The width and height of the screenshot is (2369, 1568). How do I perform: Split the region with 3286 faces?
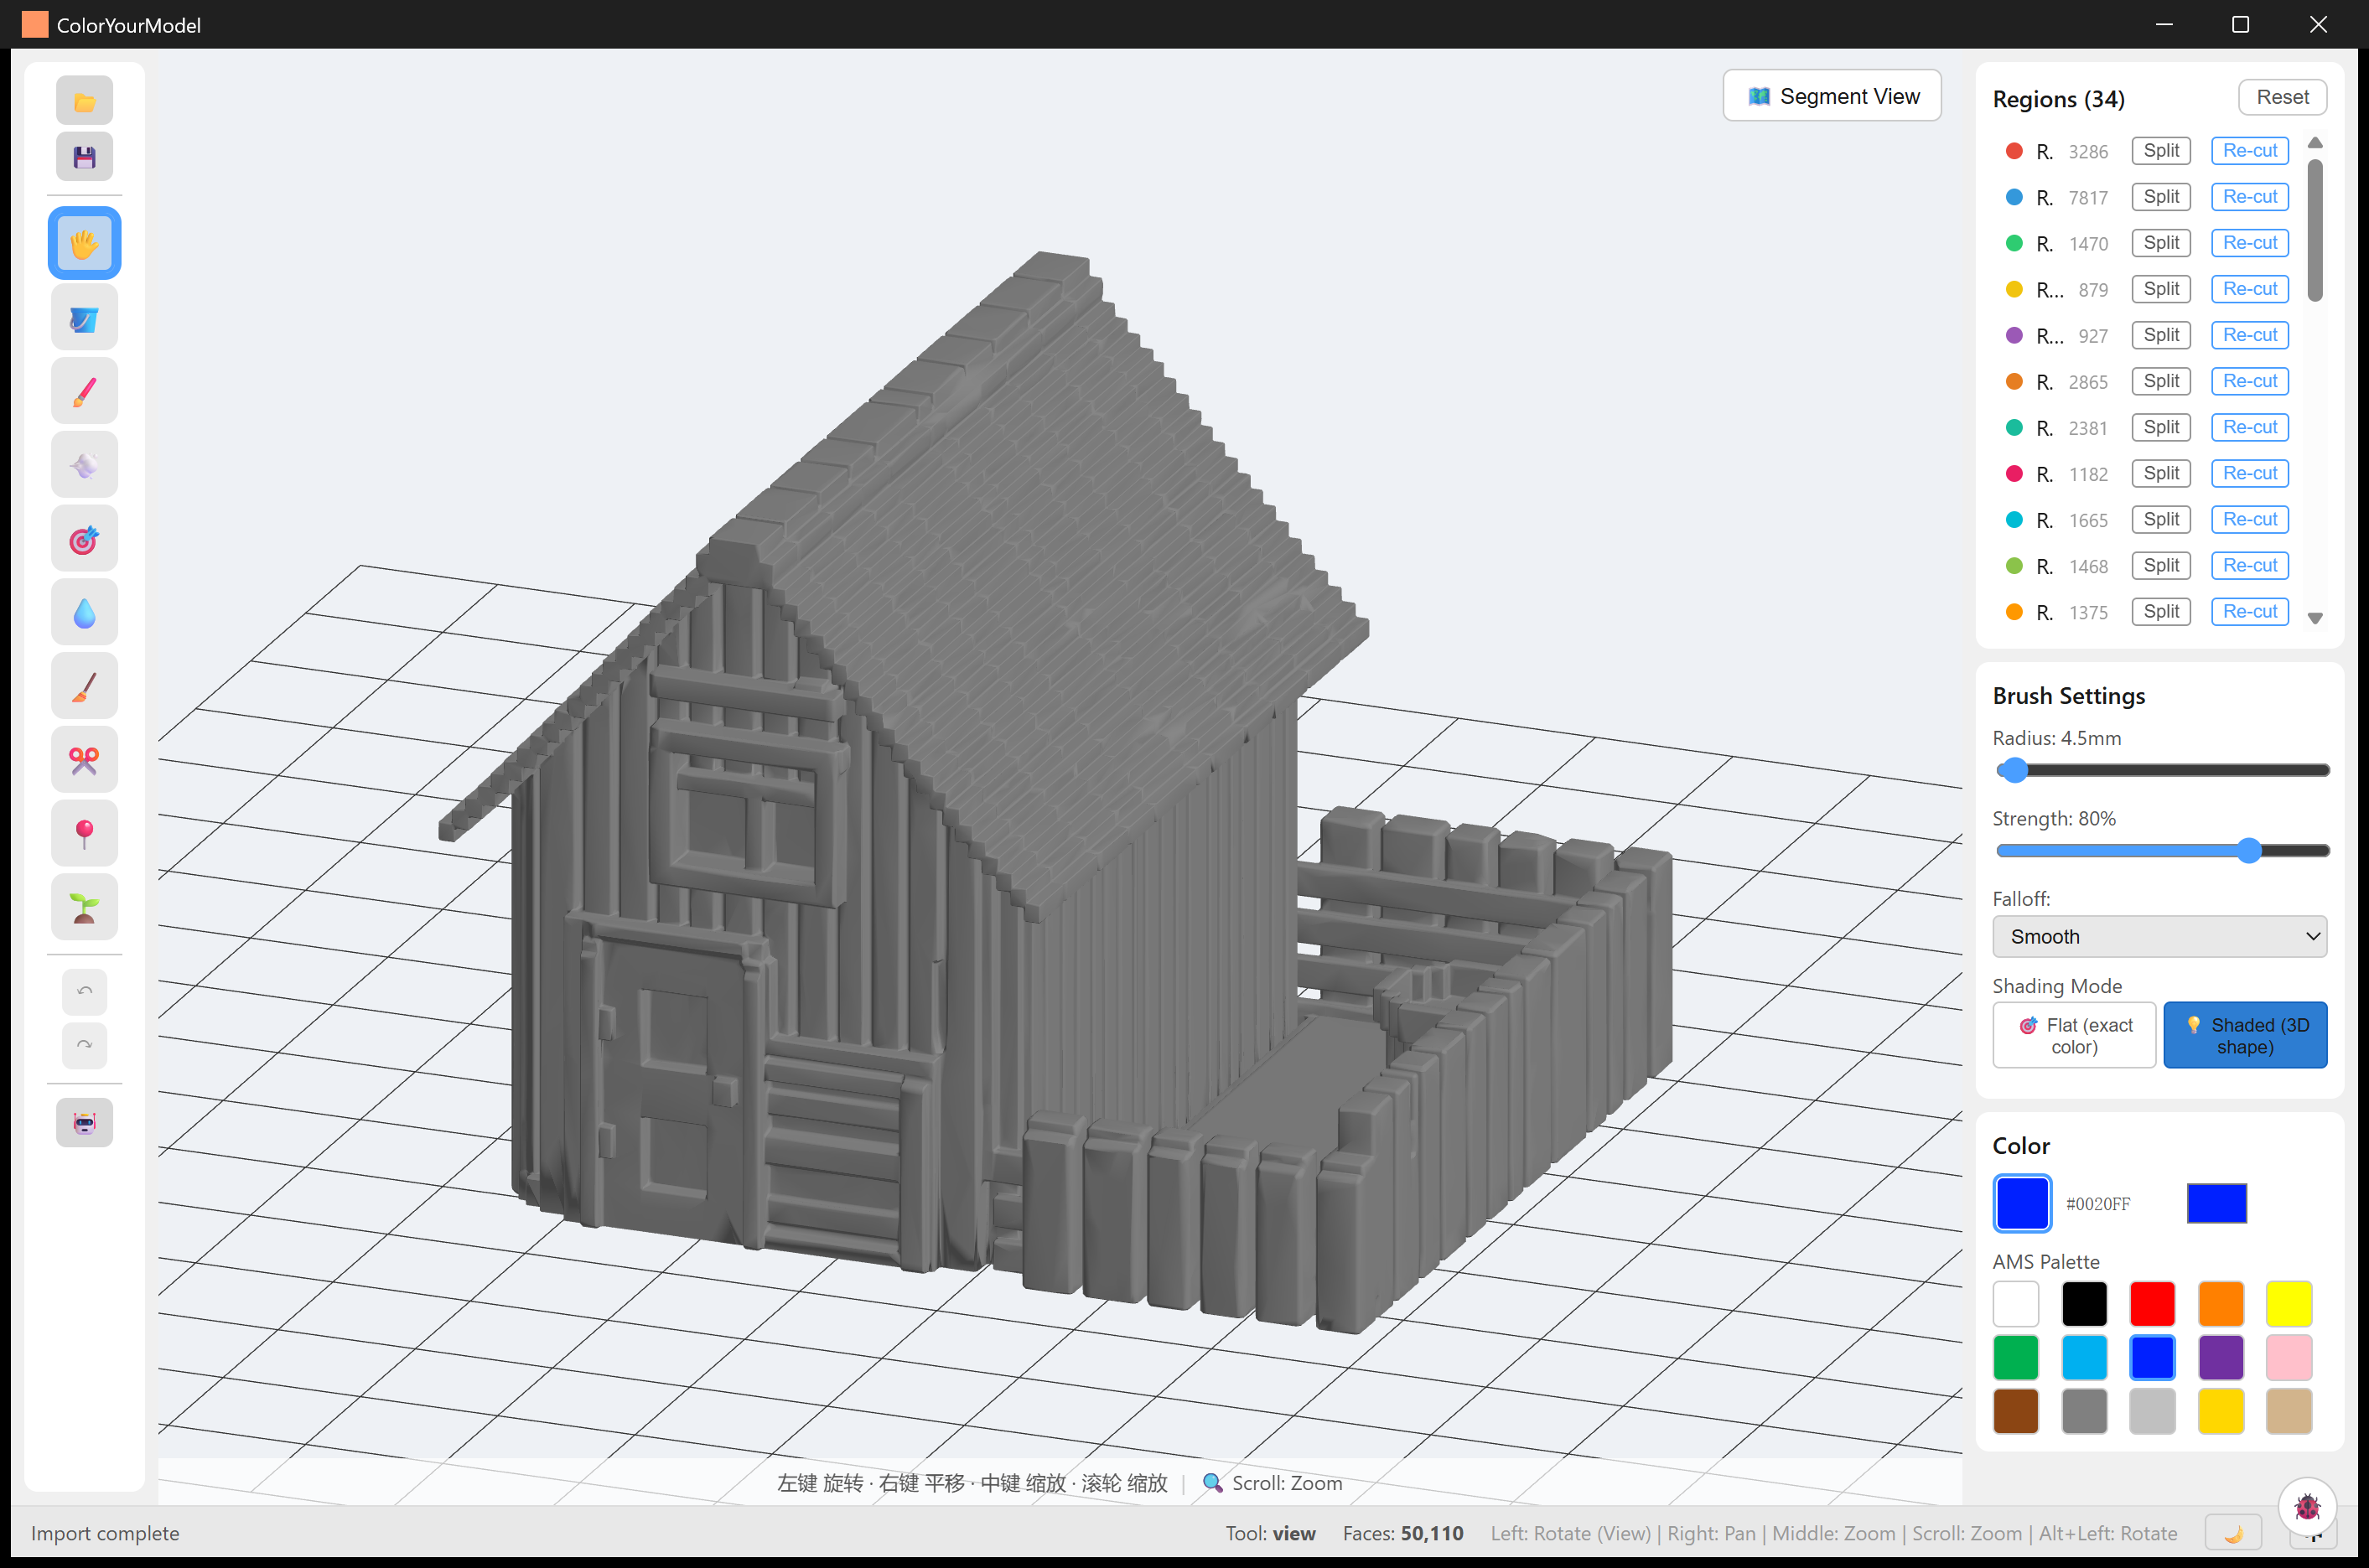point(2161,151)
